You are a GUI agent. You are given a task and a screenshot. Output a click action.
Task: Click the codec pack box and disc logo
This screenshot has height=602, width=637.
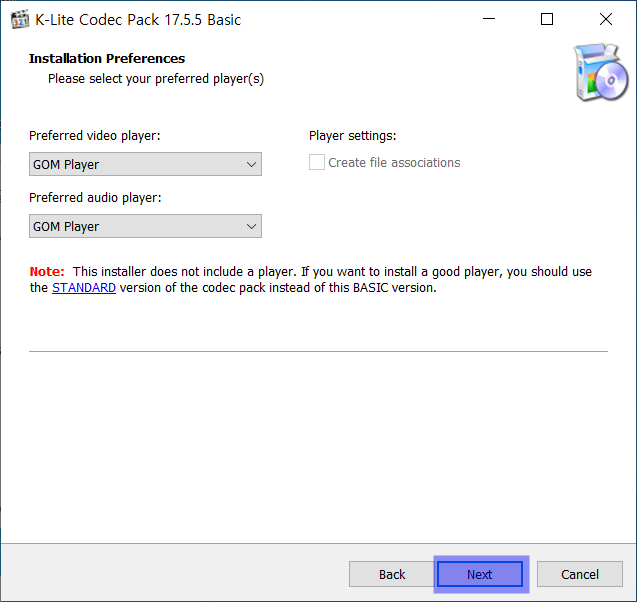pyautogui.click(x=601, y=72)
